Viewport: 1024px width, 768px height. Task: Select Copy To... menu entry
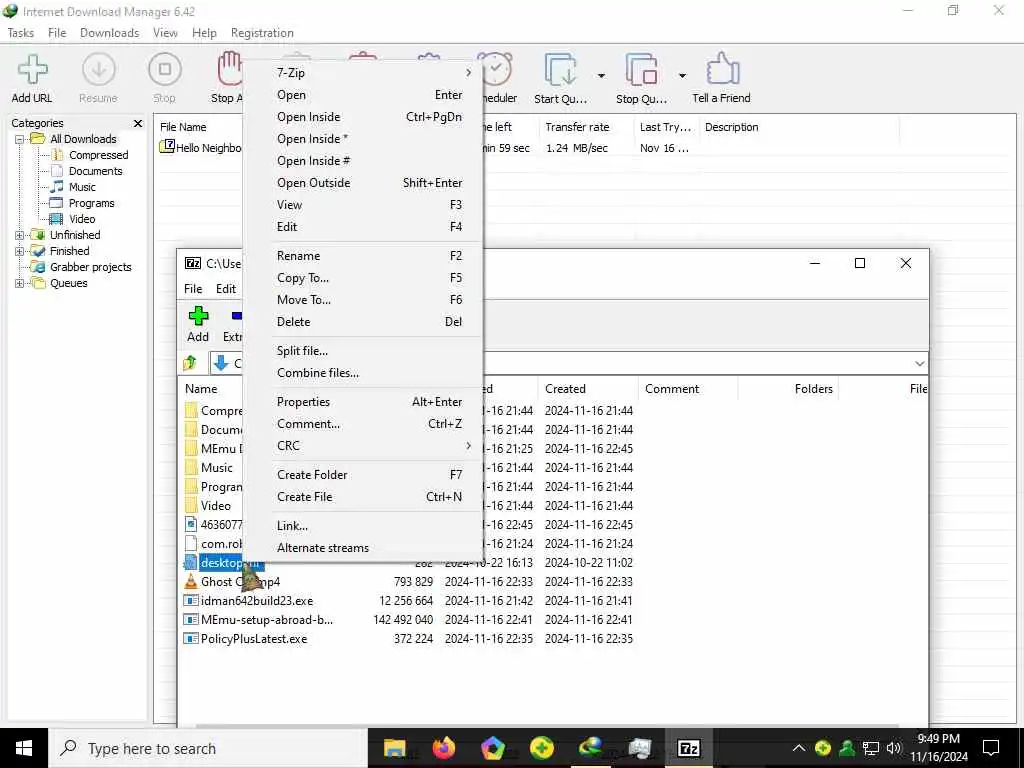tap(362, 278)
